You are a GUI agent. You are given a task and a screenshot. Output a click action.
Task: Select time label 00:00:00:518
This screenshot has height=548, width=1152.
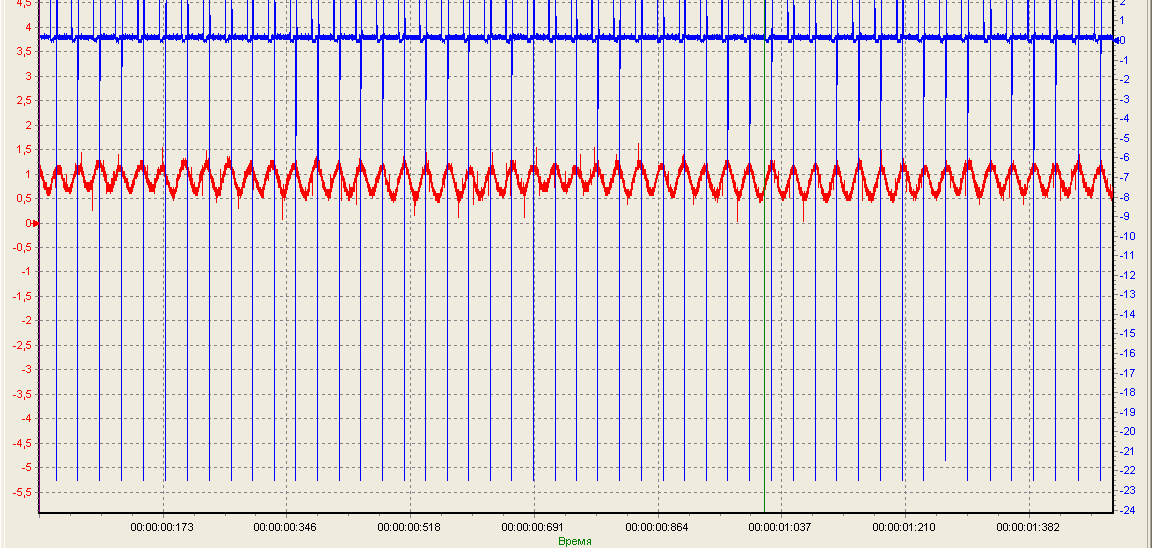pyautogui.click(x=409, y=527)
